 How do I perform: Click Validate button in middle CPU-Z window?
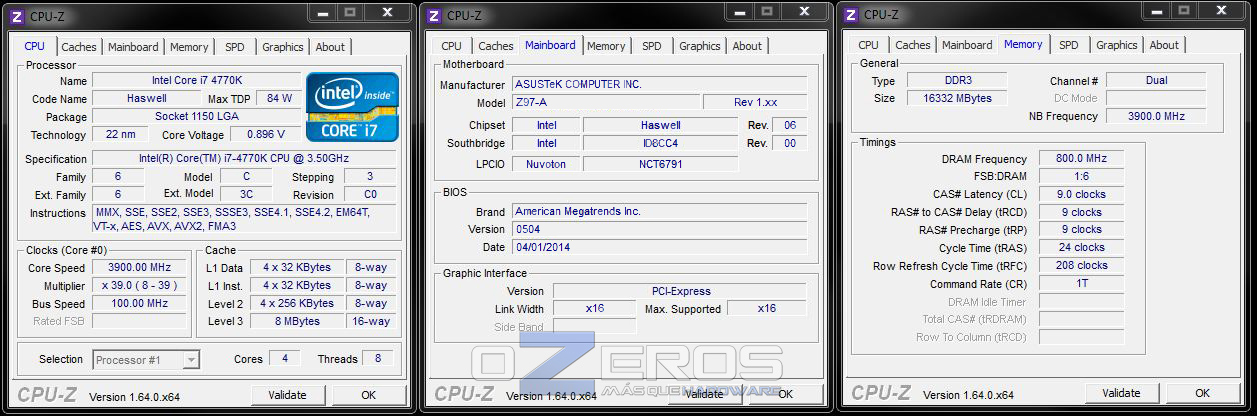[x=705, y=394]
